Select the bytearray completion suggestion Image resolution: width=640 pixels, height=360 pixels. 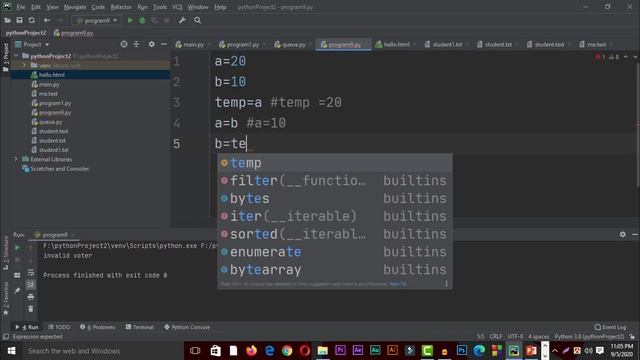[335, 270]
